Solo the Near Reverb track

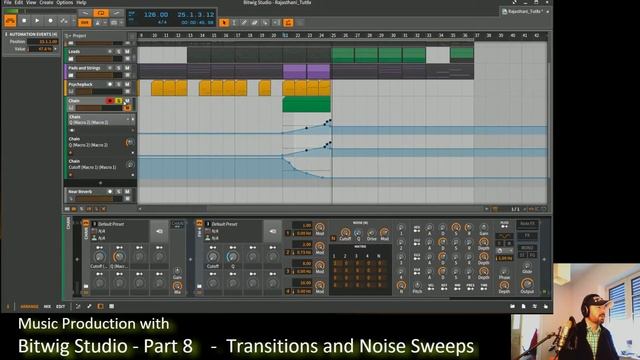tap(118, 191)
